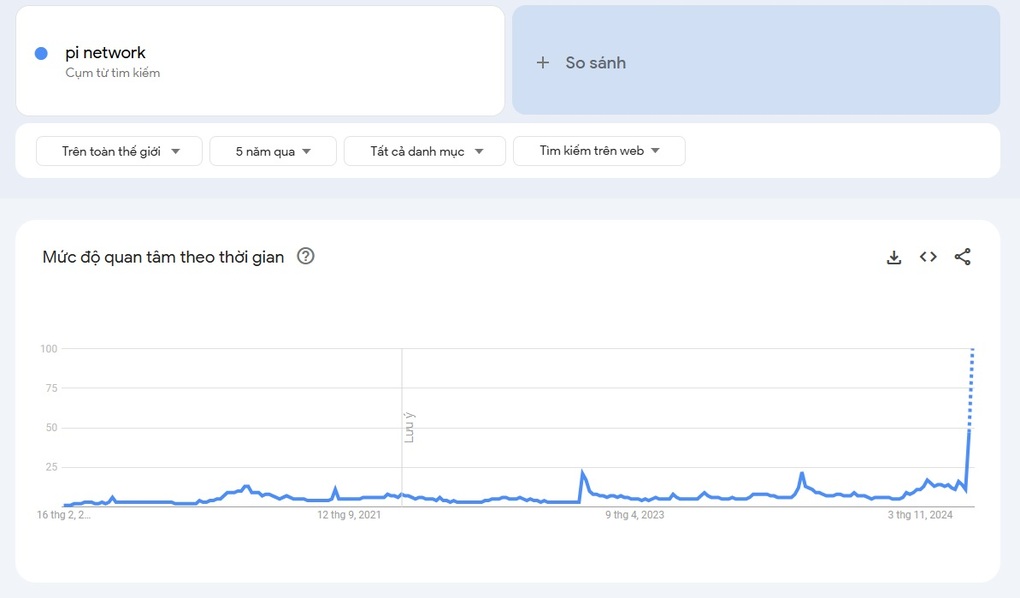The image size is (1020, 598).
Task: Click the blue dot beside pi network
Action: pos(41,53)
